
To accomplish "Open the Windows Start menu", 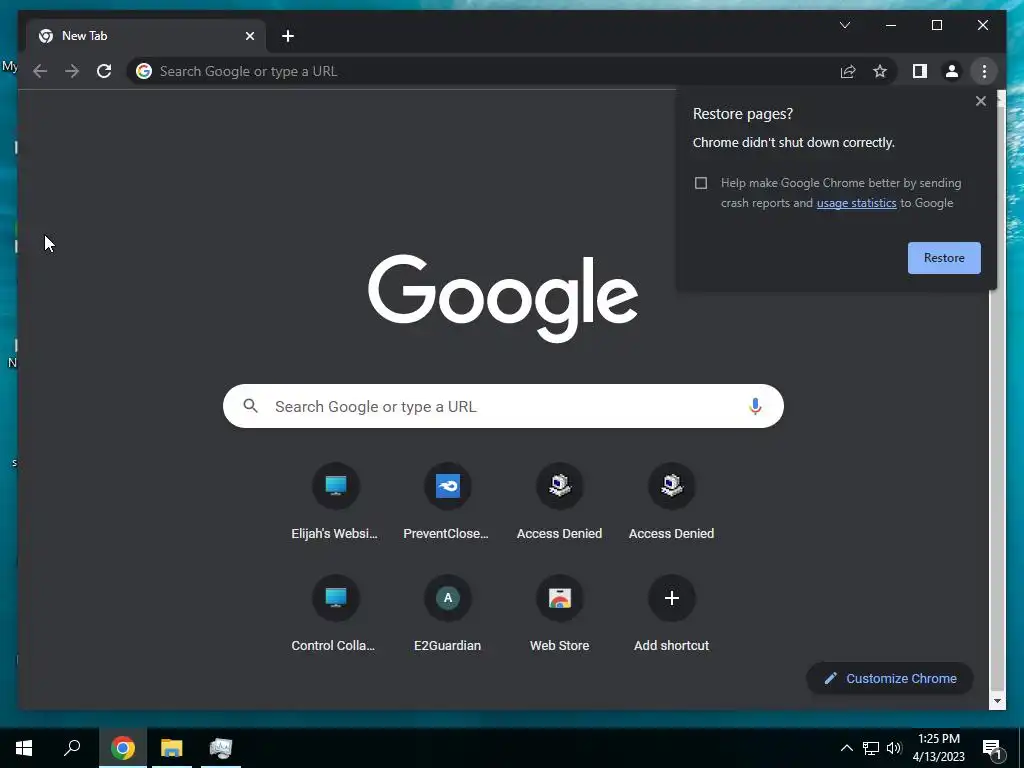I will tap(24, 748).
